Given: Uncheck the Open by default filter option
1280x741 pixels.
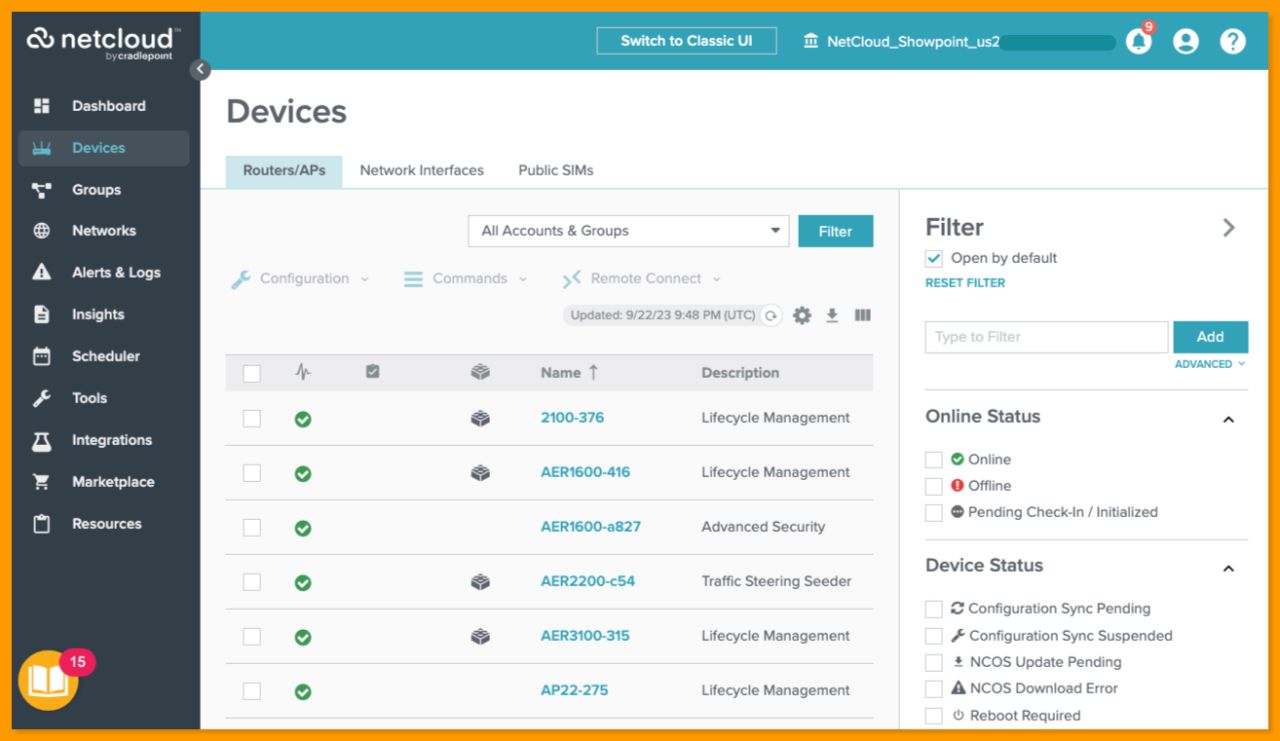Looking at the screenshot, I should pyautogui.click(x=933, y=257).
